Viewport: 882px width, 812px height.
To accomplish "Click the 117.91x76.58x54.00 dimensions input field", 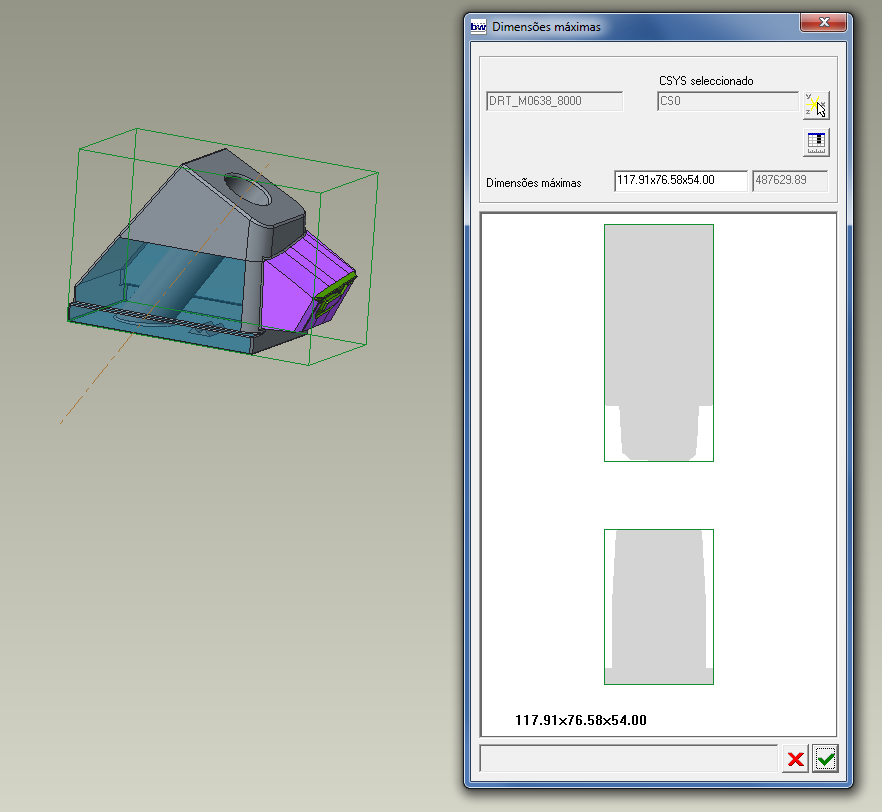I will [681, 181].
